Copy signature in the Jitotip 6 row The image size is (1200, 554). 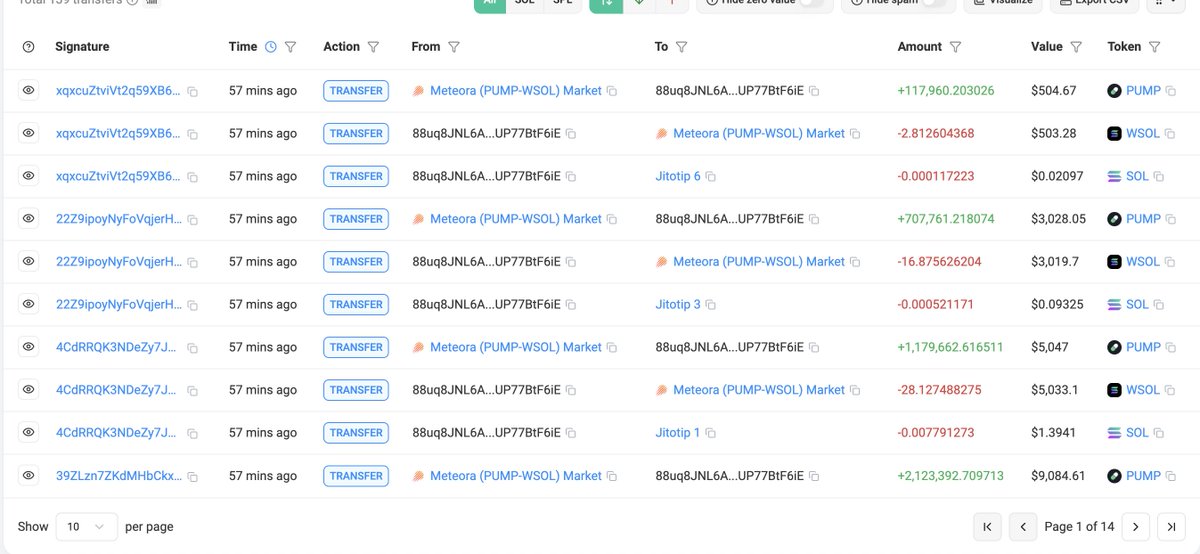click(193, 177)
